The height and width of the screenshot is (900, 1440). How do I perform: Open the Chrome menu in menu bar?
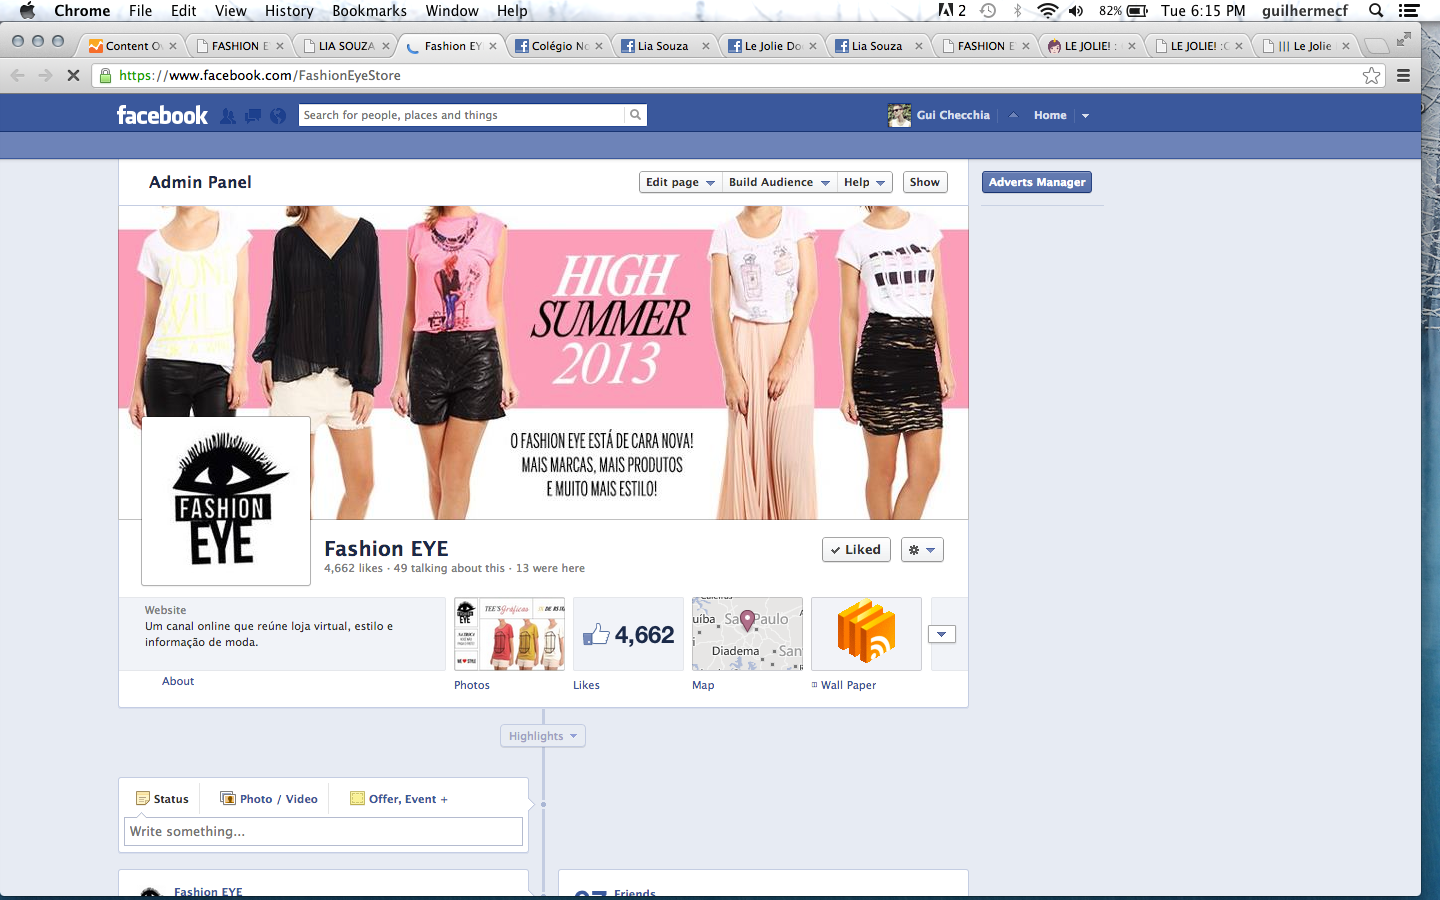[82, 11]
